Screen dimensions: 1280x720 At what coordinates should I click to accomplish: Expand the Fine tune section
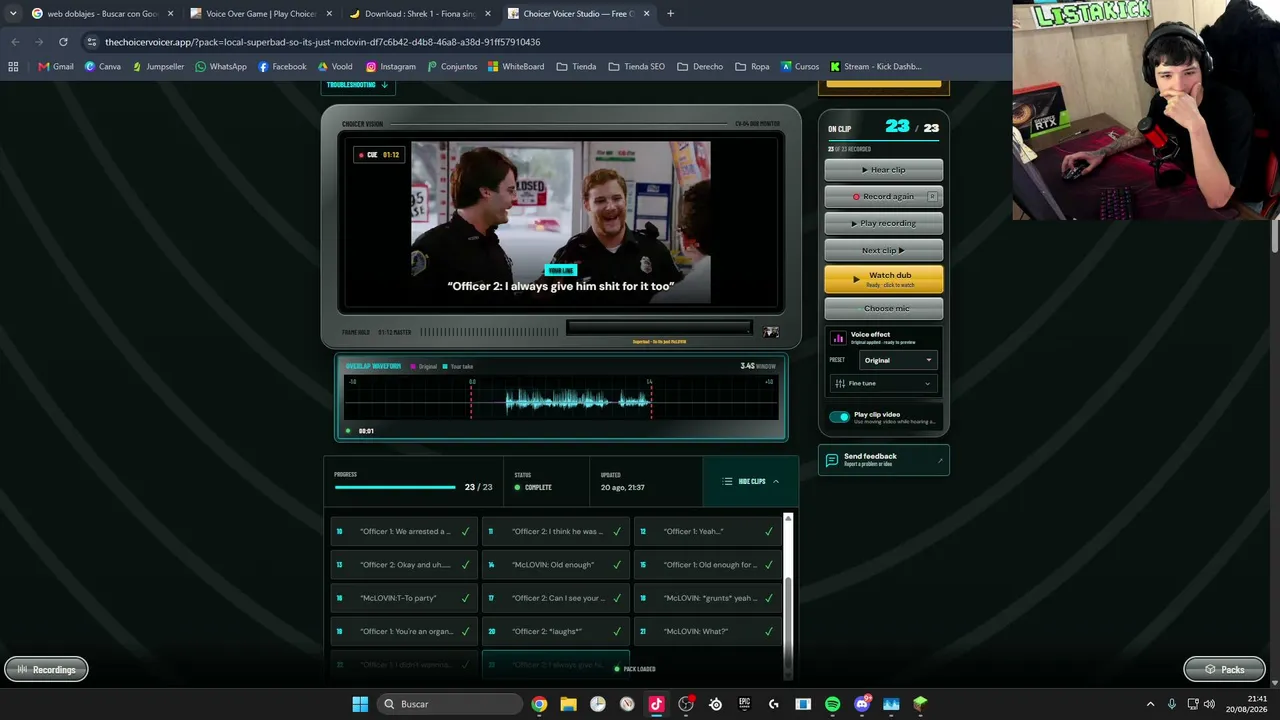[883, 383]
